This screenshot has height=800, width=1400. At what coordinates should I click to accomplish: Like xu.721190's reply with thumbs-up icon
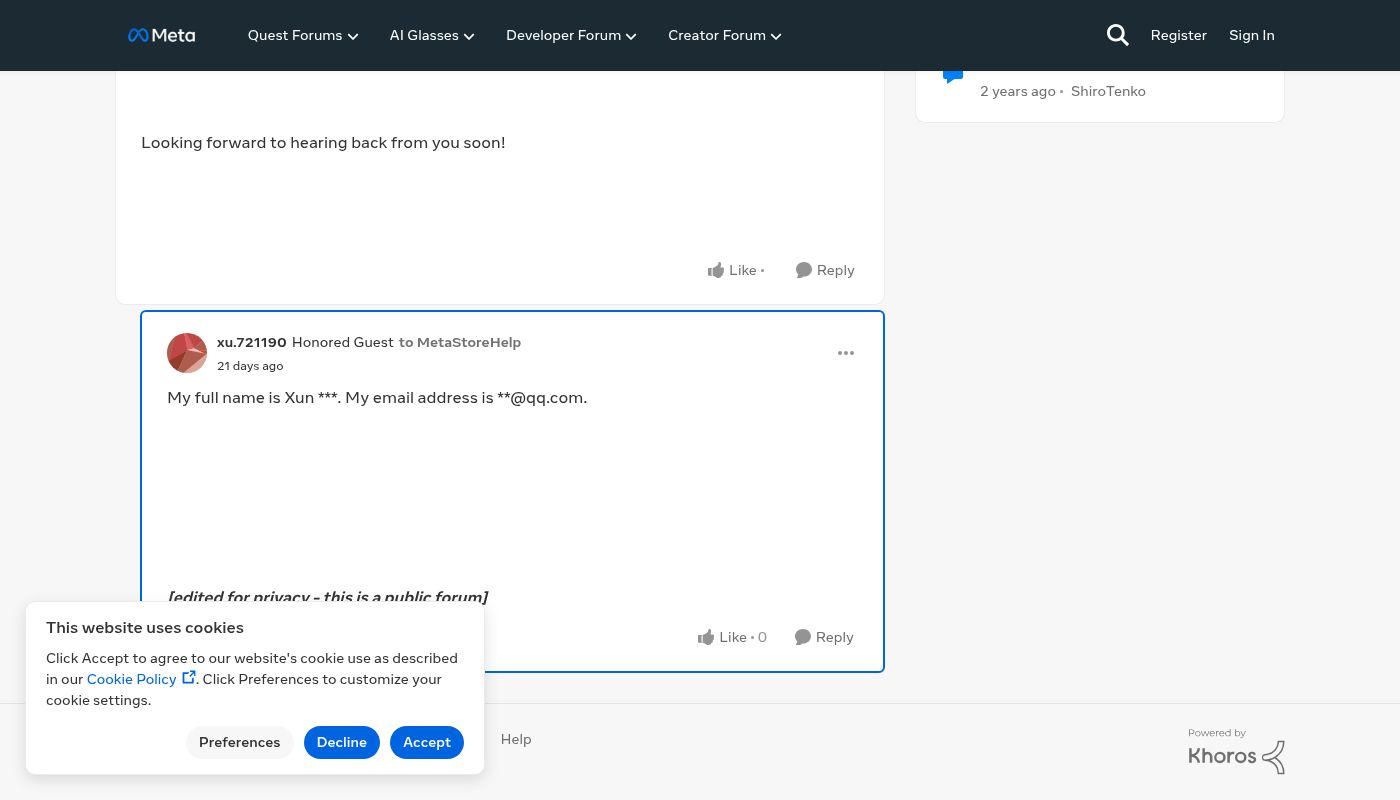722,637
